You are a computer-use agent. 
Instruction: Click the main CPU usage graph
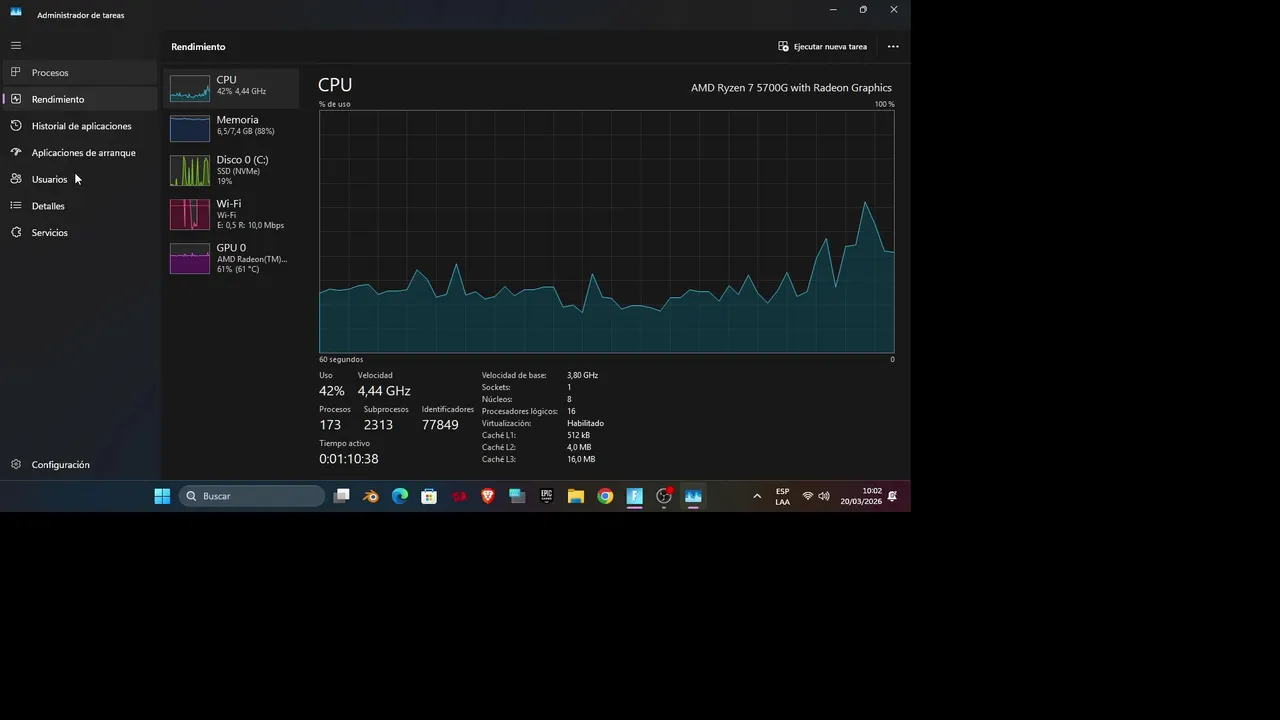[x=606, y=231]
